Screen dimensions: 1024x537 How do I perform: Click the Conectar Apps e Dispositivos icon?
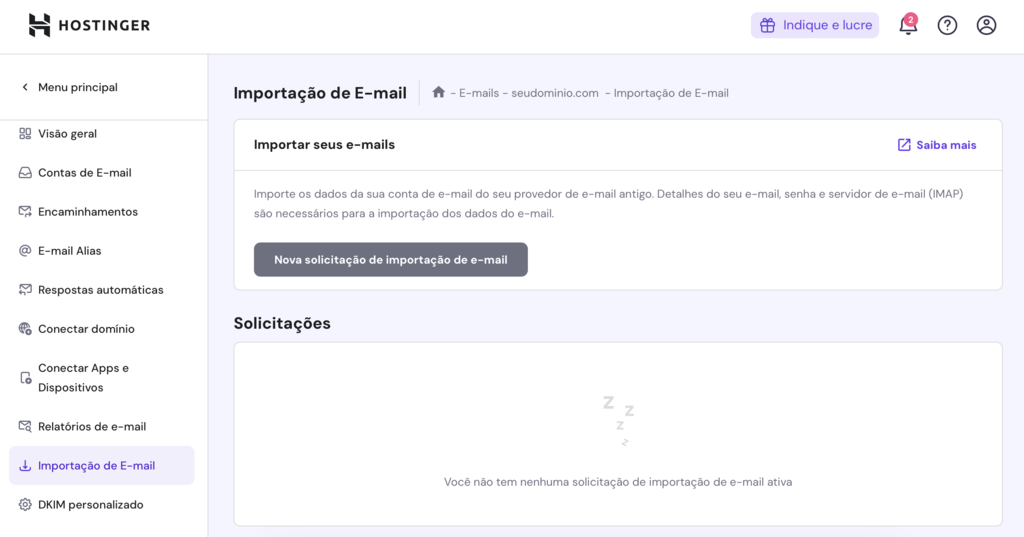[x=25, y=378]
